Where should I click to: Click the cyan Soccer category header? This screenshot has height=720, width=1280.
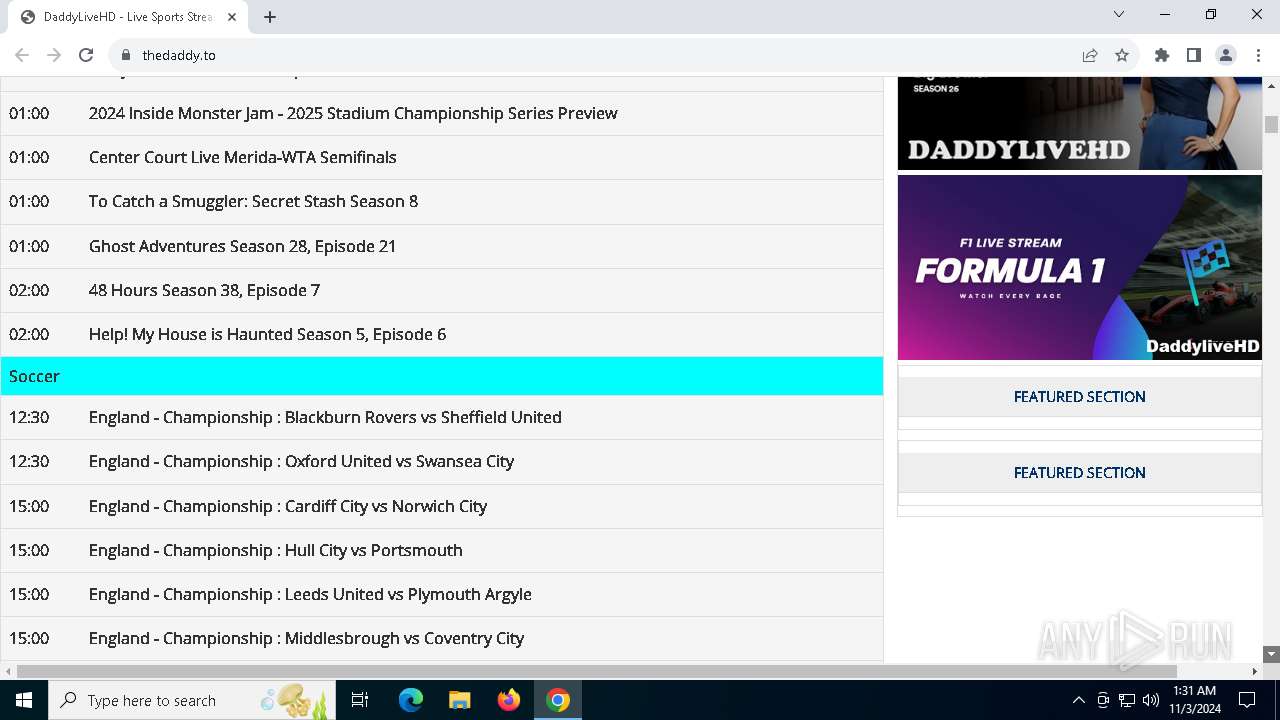tap(441, 376)
